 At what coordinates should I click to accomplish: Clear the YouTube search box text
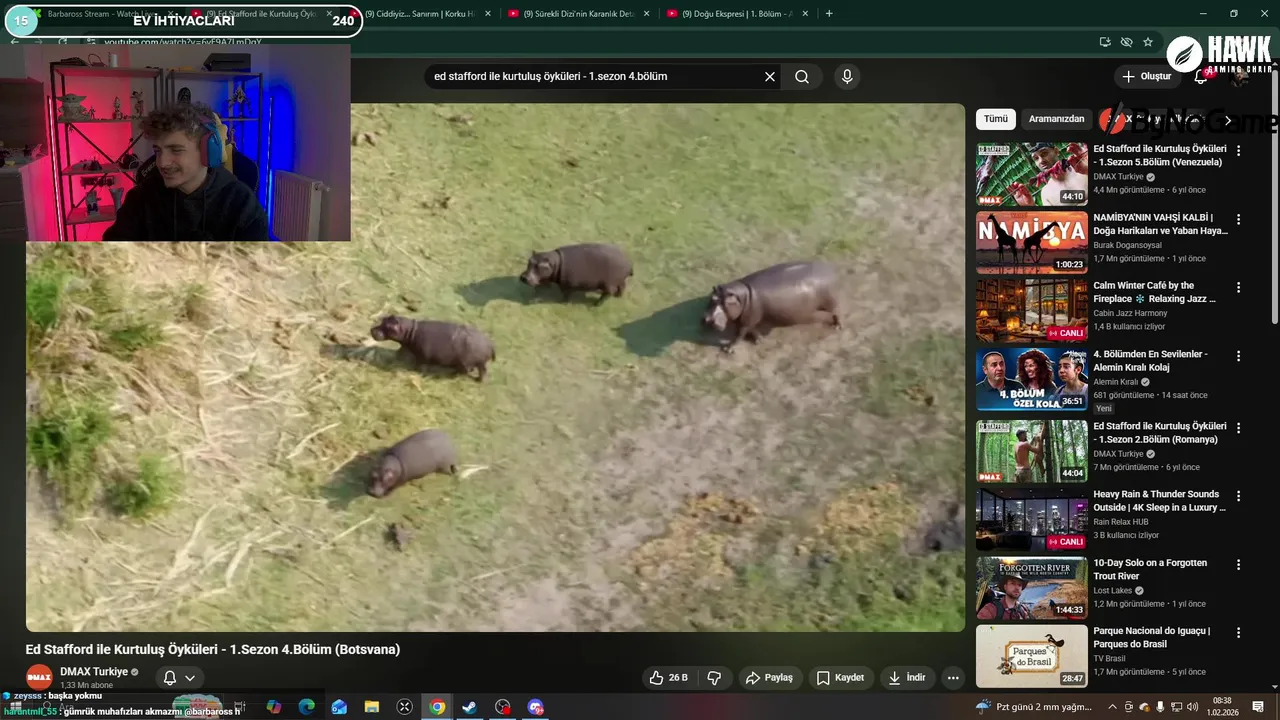click(770, 76)
